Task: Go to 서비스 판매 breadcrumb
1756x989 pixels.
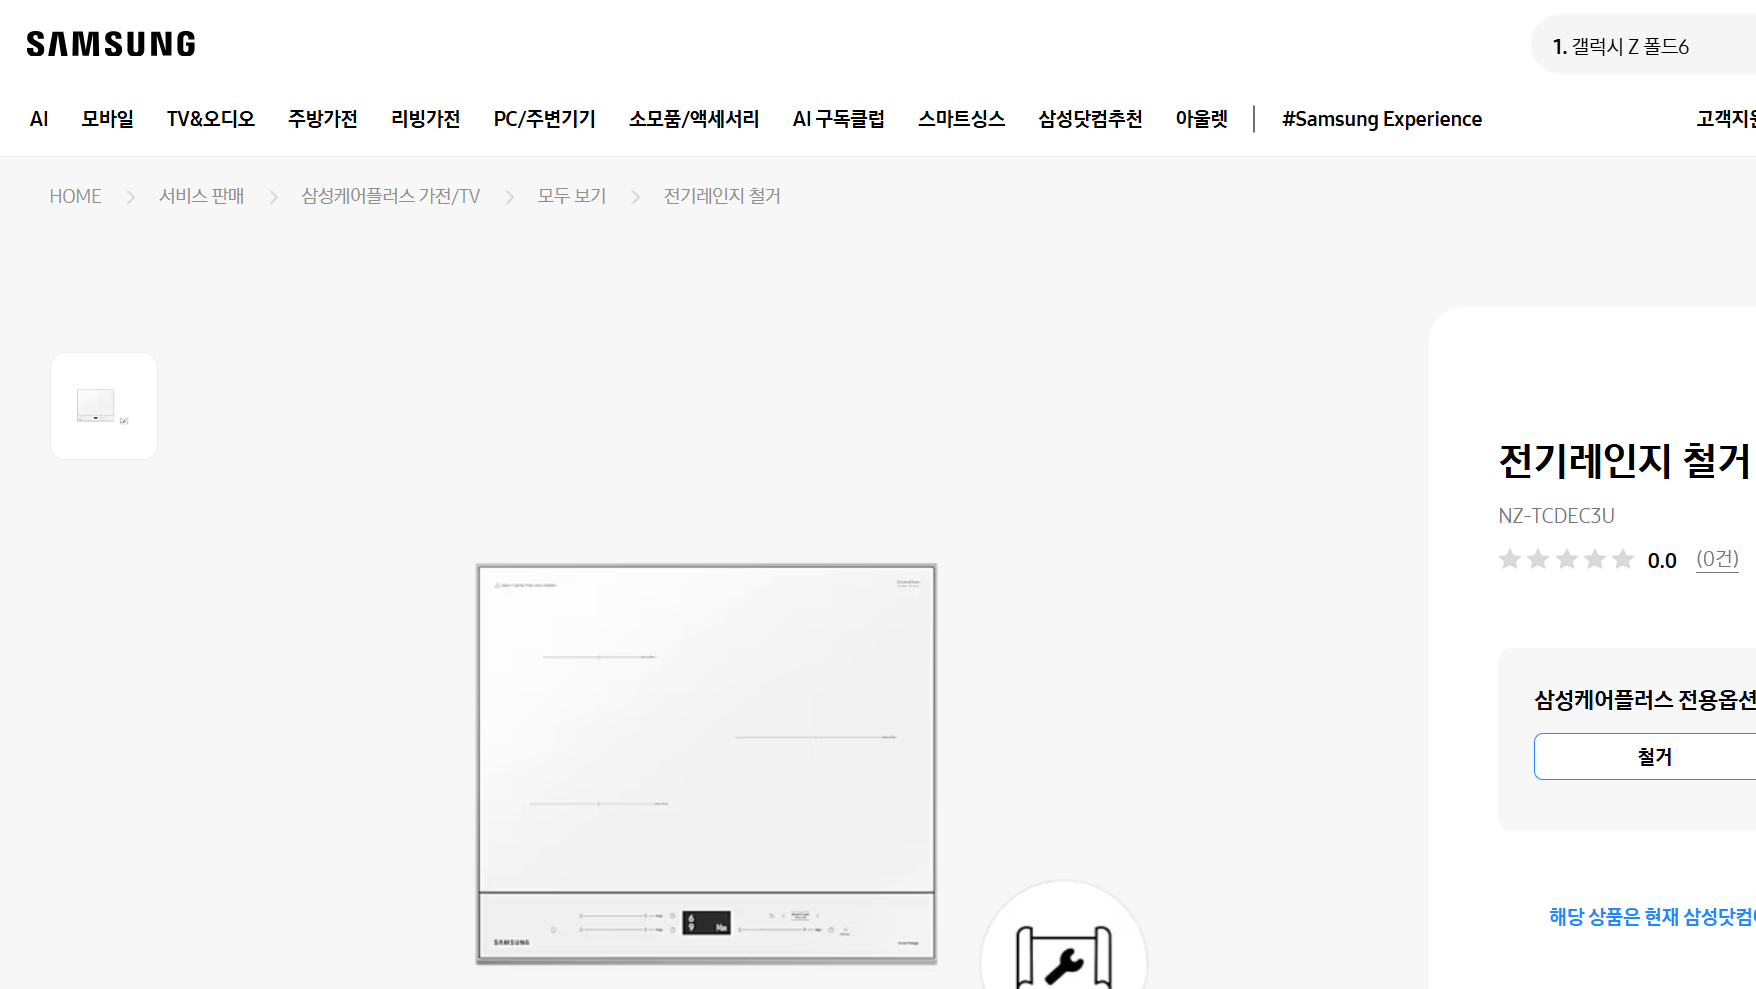Action: point(202,196)
